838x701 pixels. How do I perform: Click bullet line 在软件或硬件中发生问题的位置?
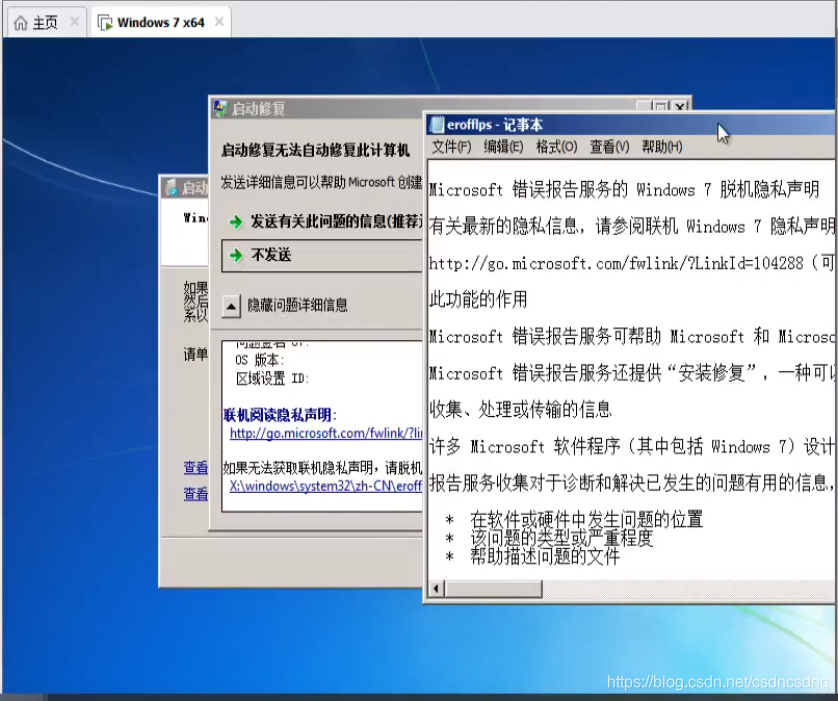[x=587, y=519]
